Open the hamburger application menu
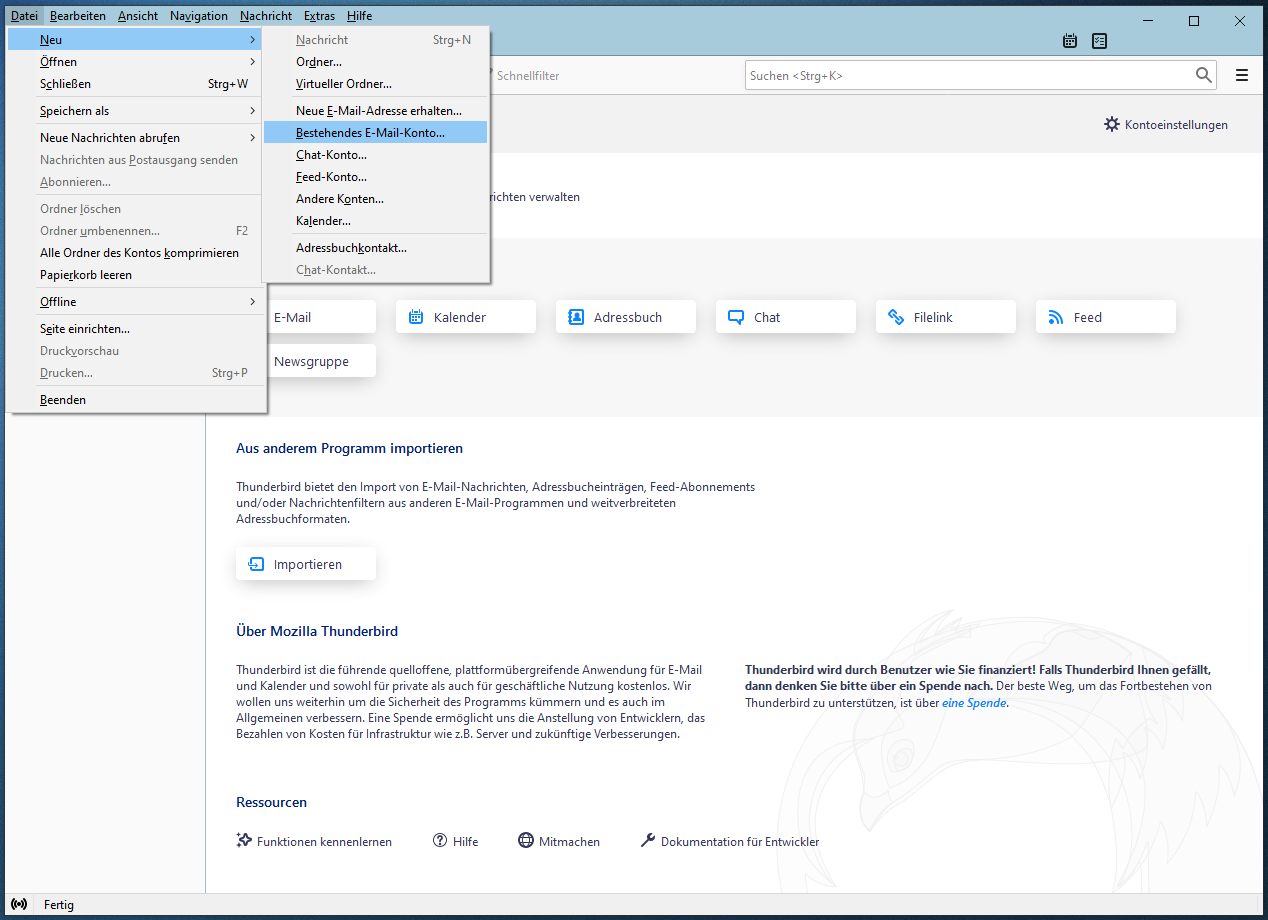 (x=1242, y=75)
